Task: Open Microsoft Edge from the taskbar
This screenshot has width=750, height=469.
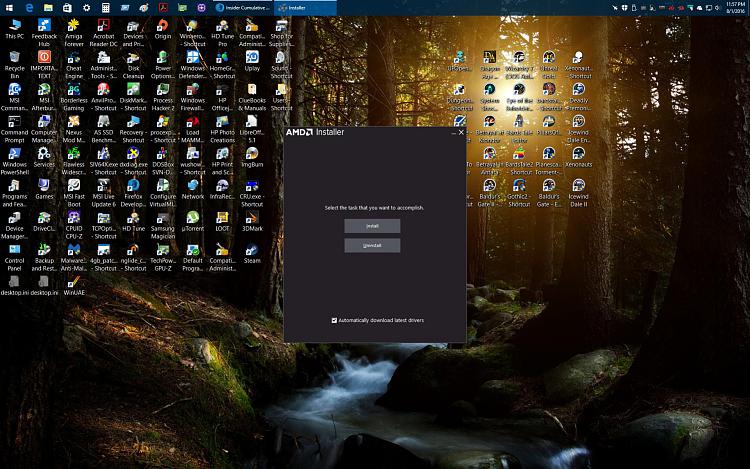Action: pyautogui.click(x=29, y=8)
